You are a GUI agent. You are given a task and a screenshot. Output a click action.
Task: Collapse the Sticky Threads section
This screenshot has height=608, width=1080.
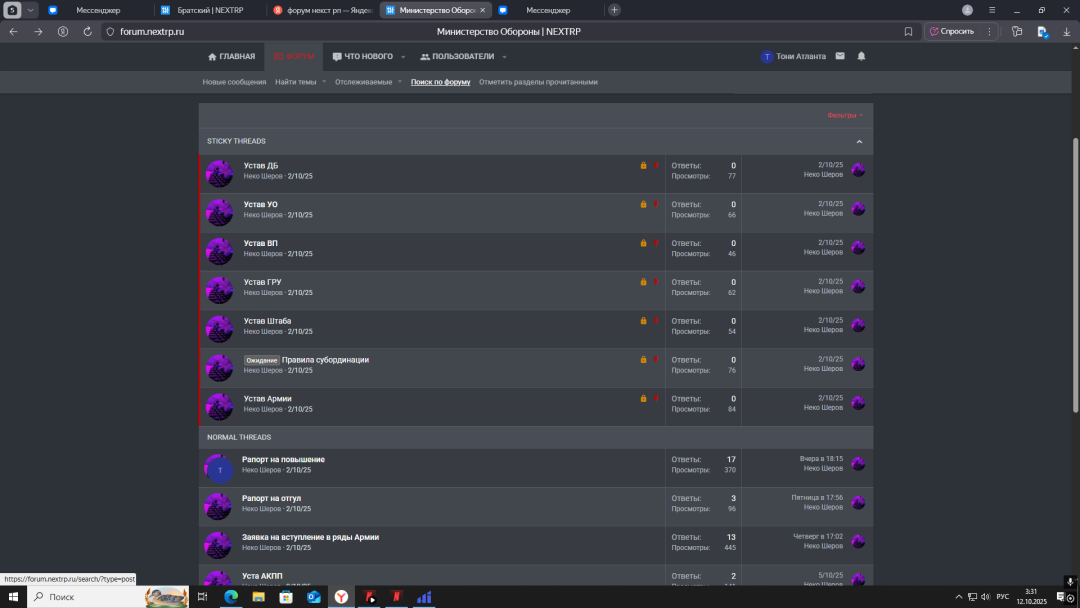click(858, 141)
